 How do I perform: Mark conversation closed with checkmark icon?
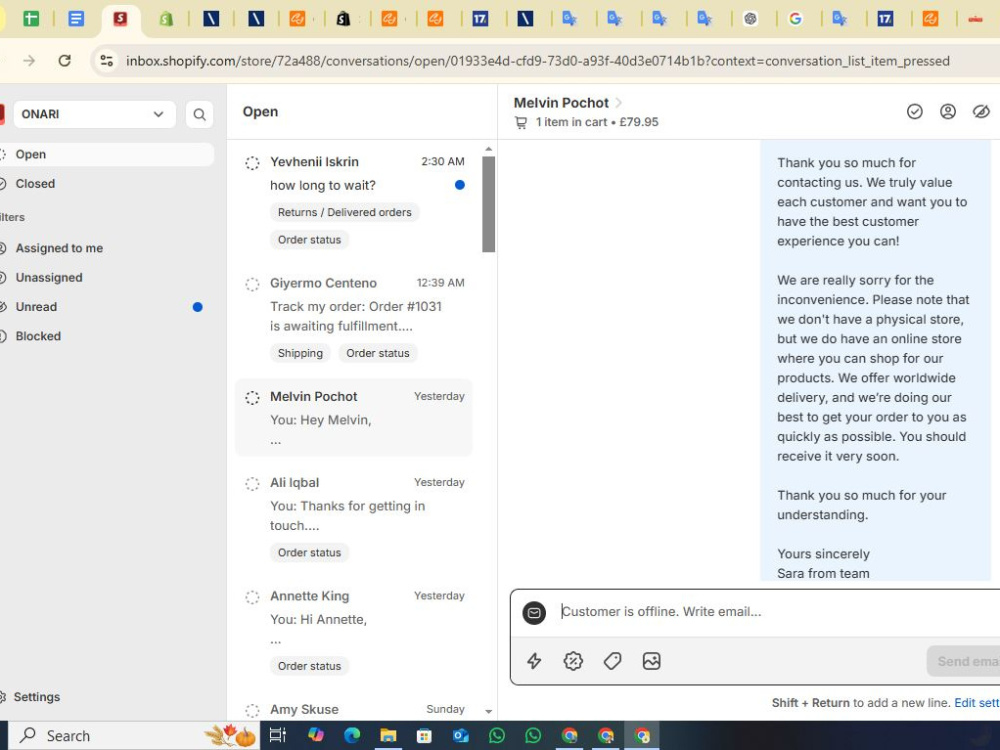coord(915,112)
